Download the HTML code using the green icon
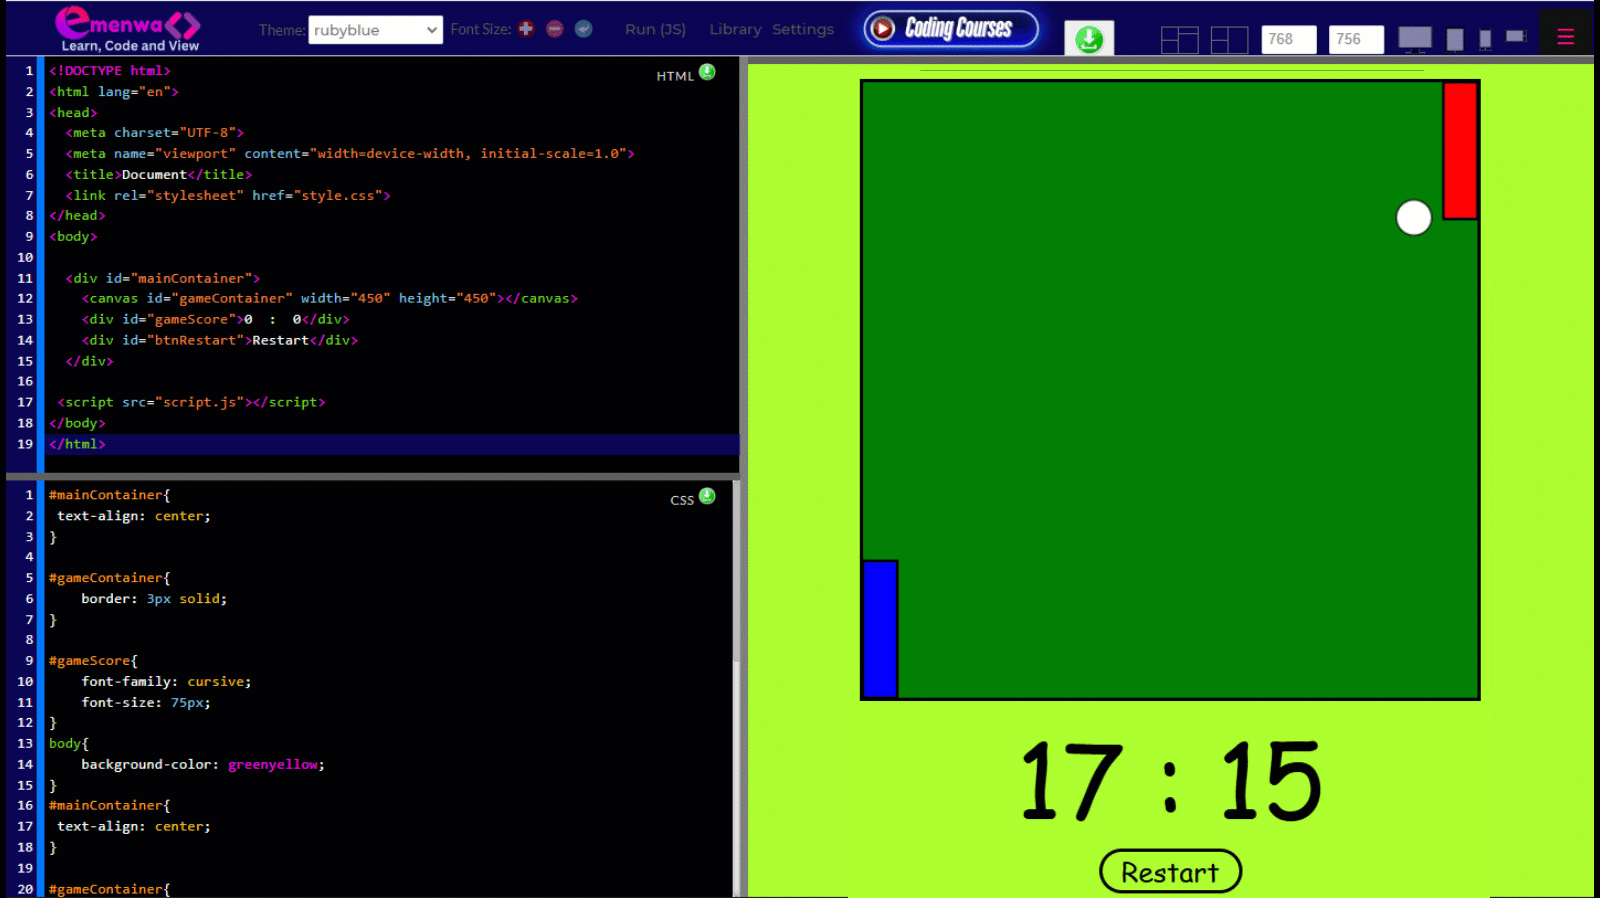This screenshot has height=898, width=1600. [707, 72]
